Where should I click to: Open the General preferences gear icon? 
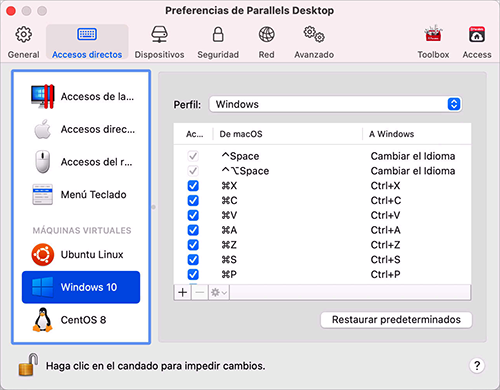[23, 34]
